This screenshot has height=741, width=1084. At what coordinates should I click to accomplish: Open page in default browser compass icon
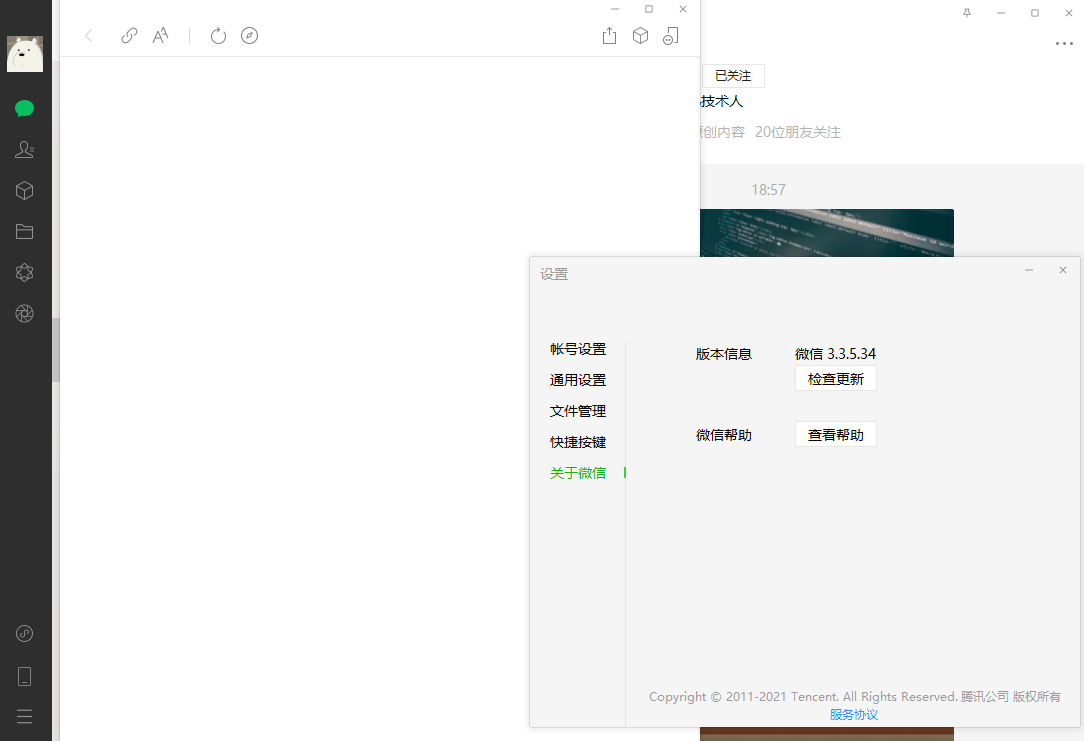pos(250,35)
